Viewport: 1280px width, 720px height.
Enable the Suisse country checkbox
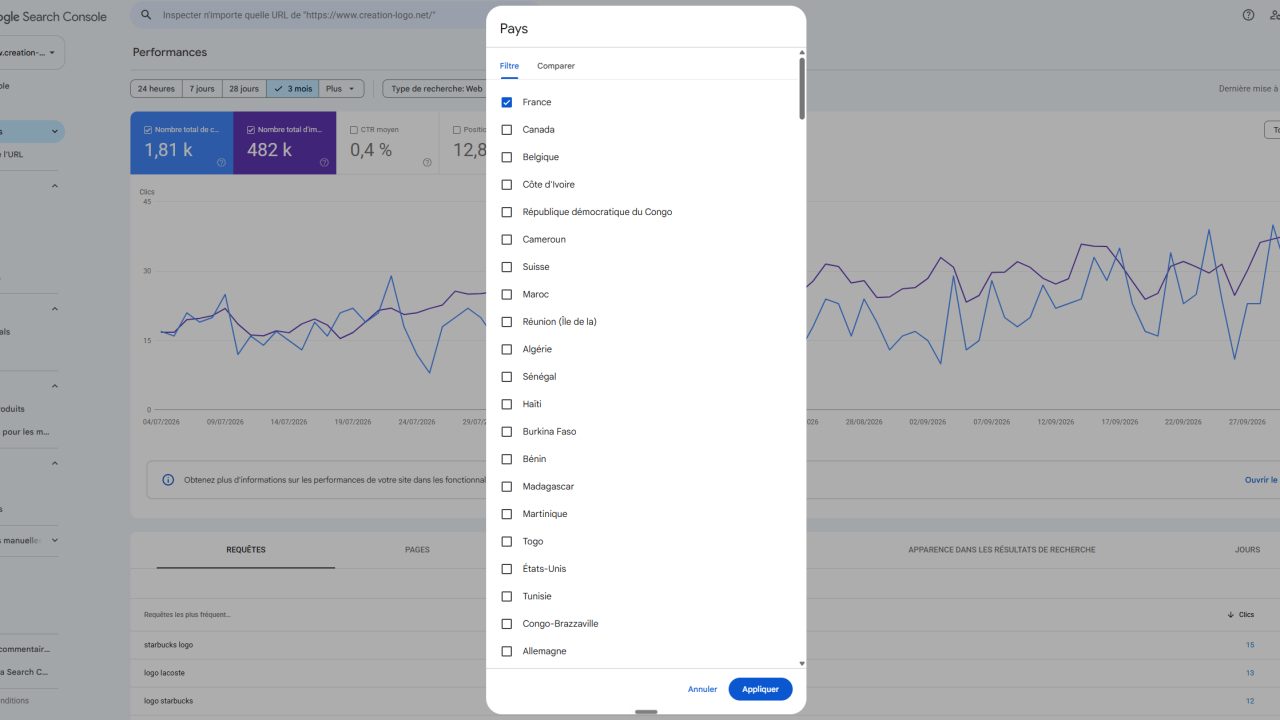507,267
